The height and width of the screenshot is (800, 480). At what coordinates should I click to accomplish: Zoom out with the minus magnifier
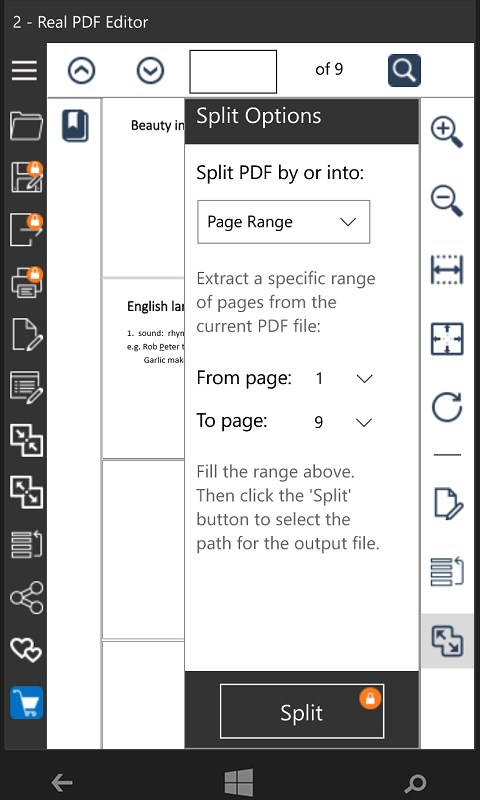tap(447, 201)
